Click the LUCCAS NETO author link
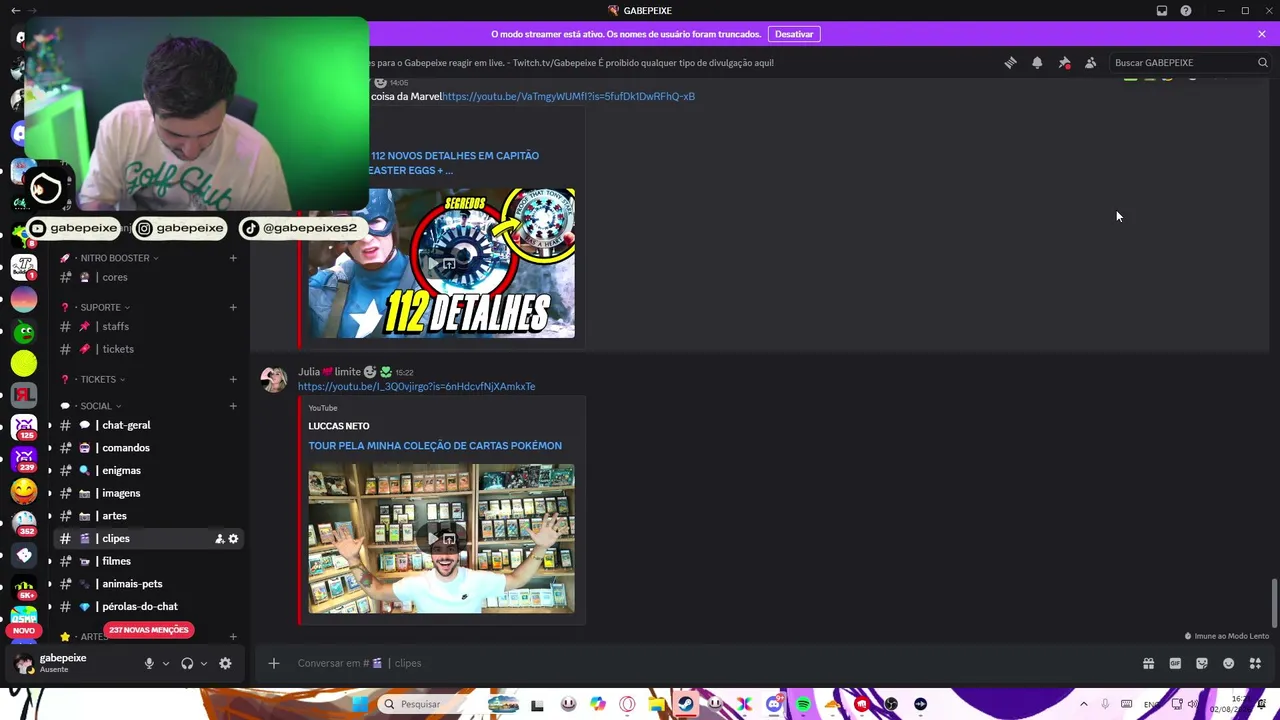1280x720 pixels. pyautogui.click(x=339, y=426)
